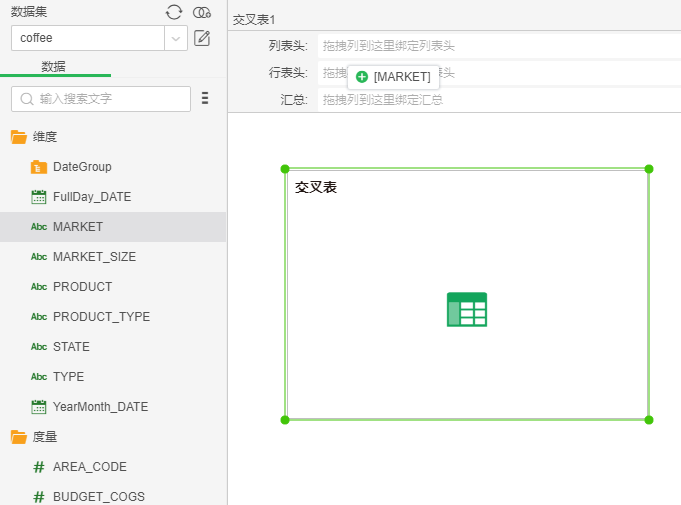This screenshot has width=681, height=505.
Task: Collapse the 度量 measures folder
Action: click(19, 437)
